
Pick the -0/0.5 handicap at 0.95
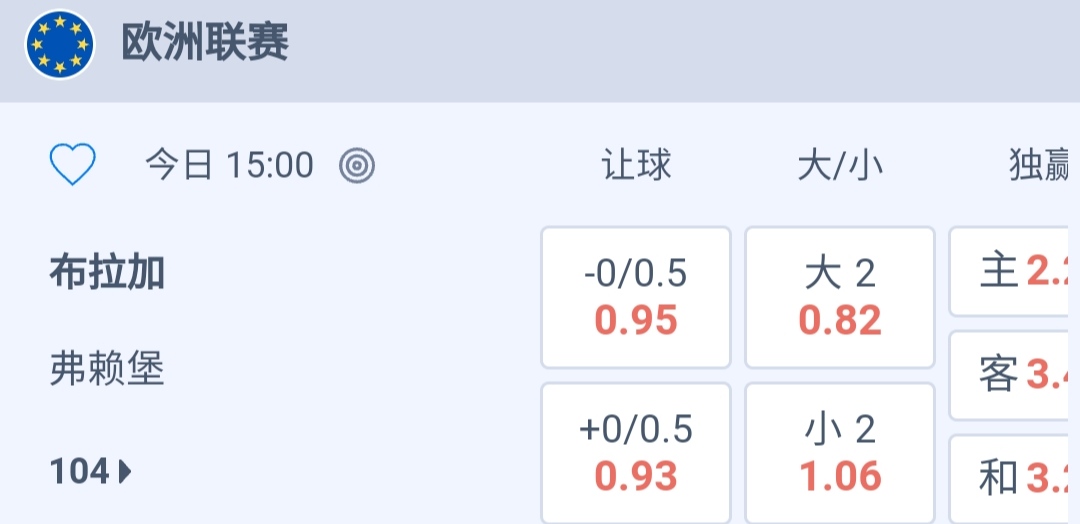pos(636,297)
